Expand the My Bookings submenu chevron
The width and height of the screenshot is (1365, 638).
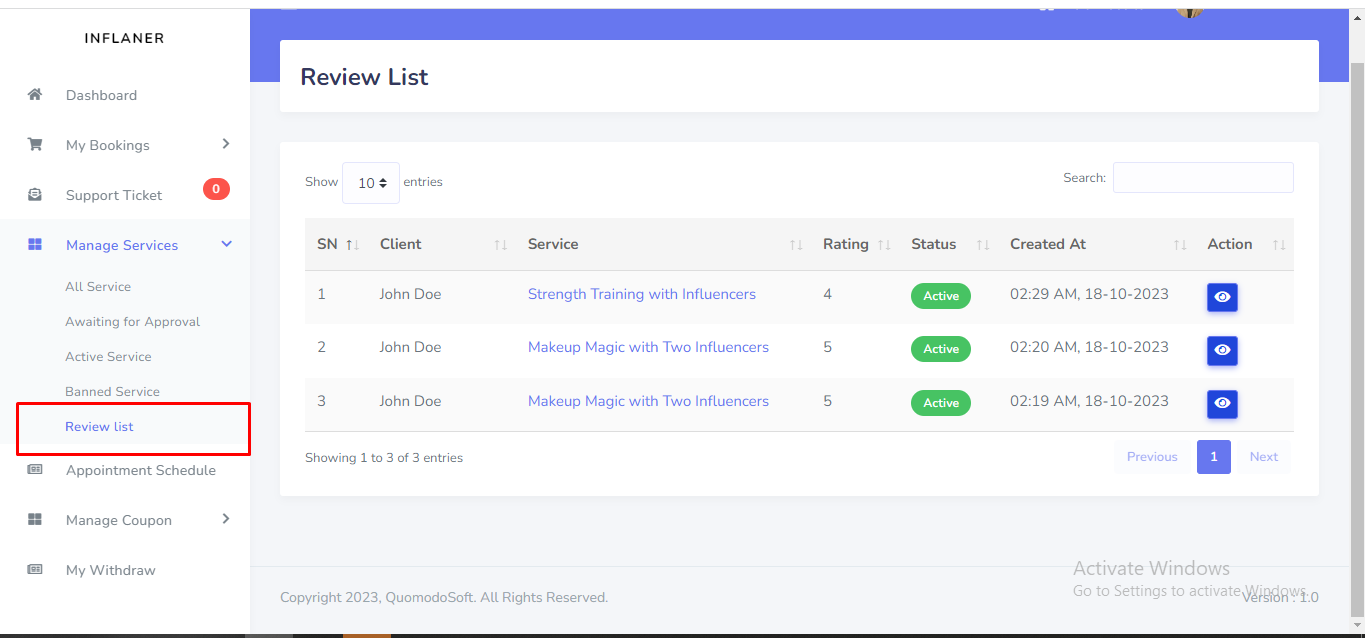(226, 144)
